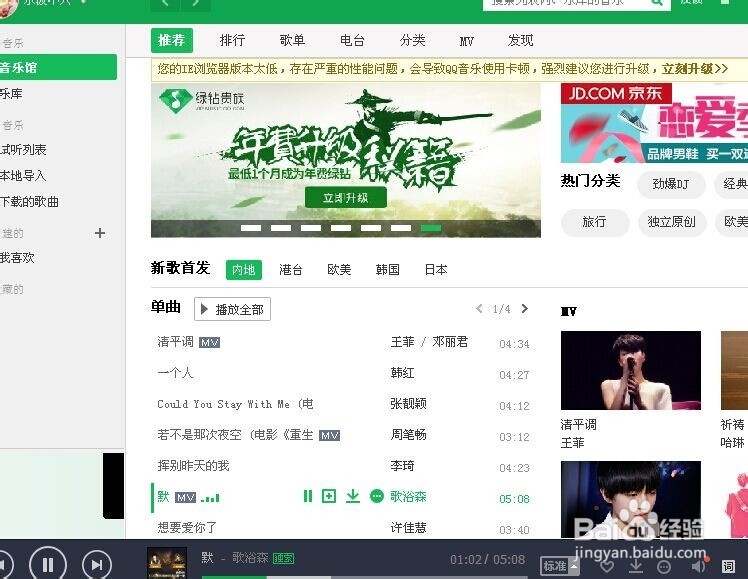Go to next page of 单曲 list

[x=525, y=309]
